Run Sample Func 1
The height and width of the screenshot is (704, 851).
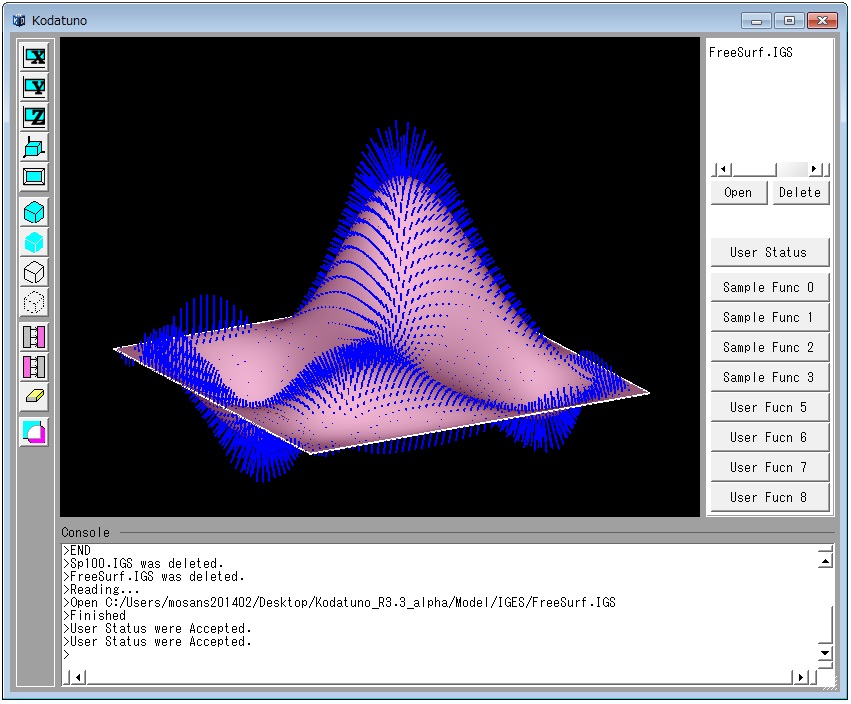(770, 318)
